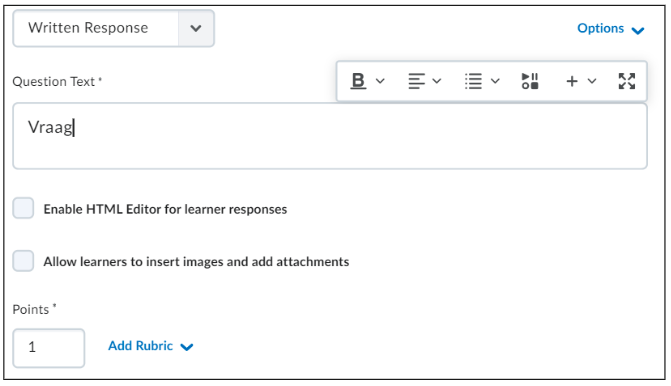Click the Add Rubric chevron arrow
The image size is (671, 386).
187,347
